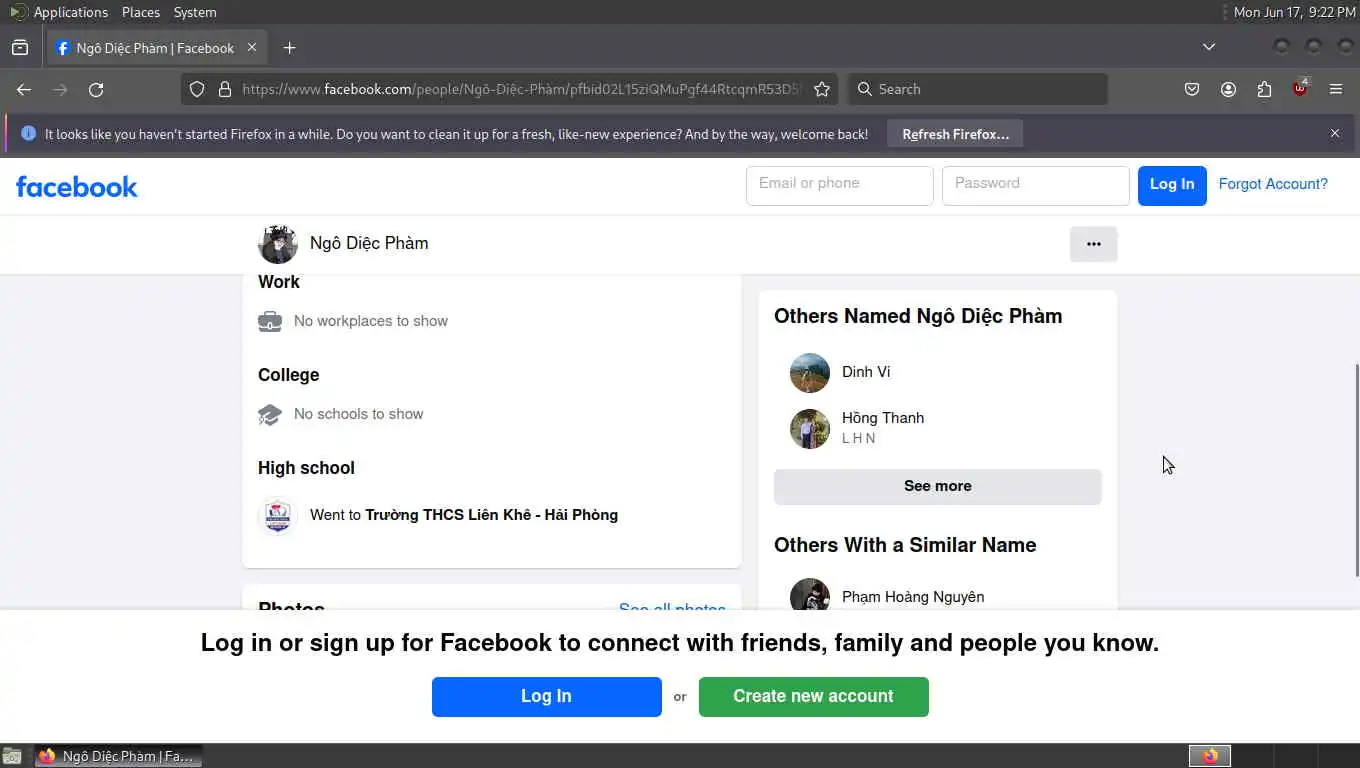
Task: Open a new tab with plus icon
Action: (289, 48)
